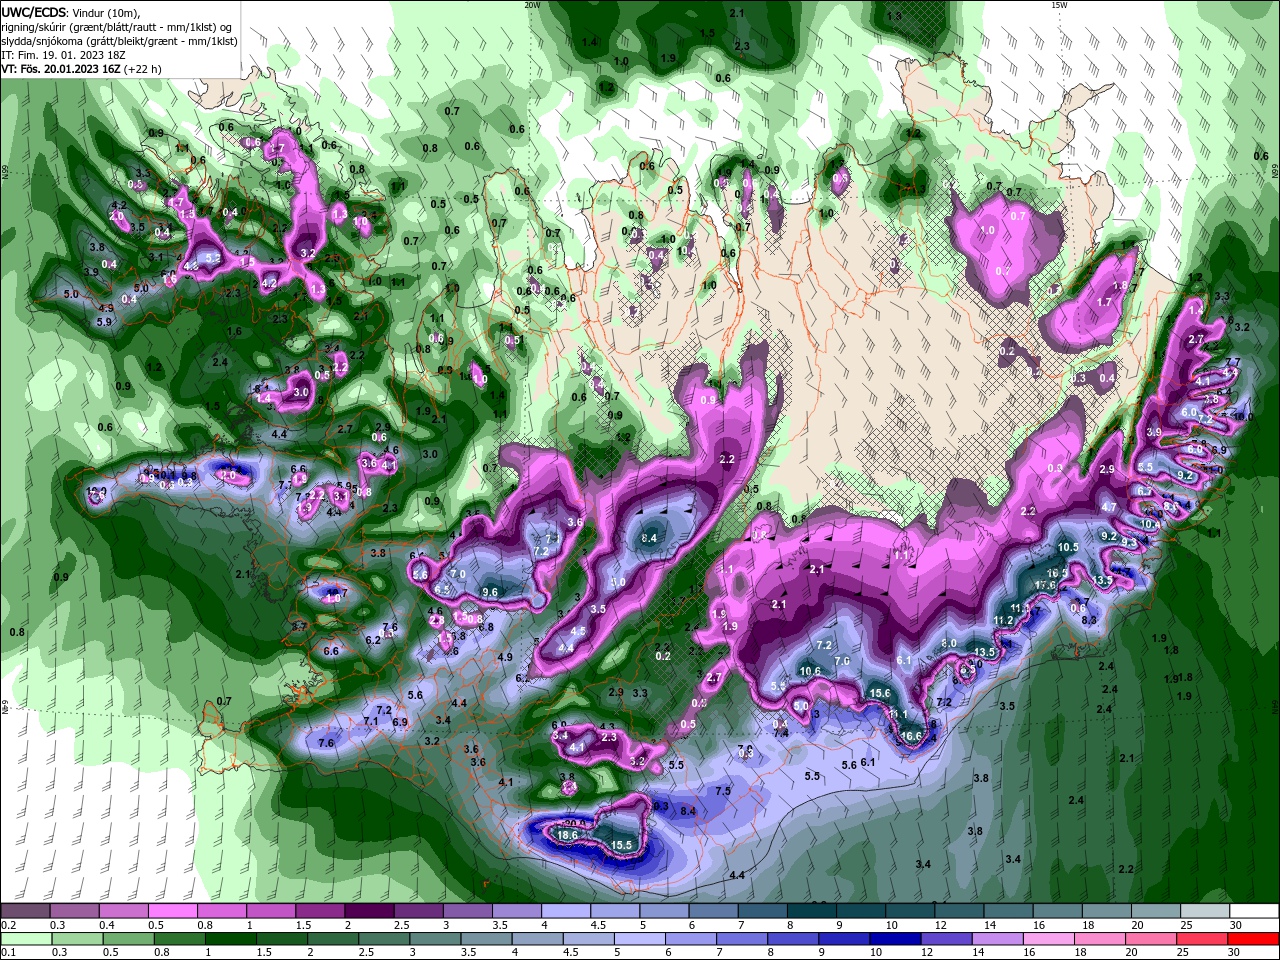Click the '20W' longitude label
Image resolution: width=1280 pixels, height=960 pixels.
click(532, 5)
